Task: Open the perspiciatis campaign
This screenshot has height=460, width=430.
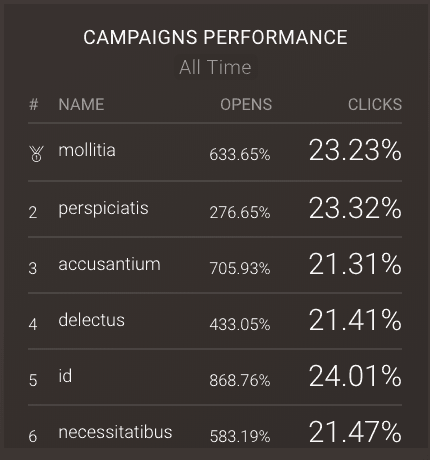Action: coord(103,209)
